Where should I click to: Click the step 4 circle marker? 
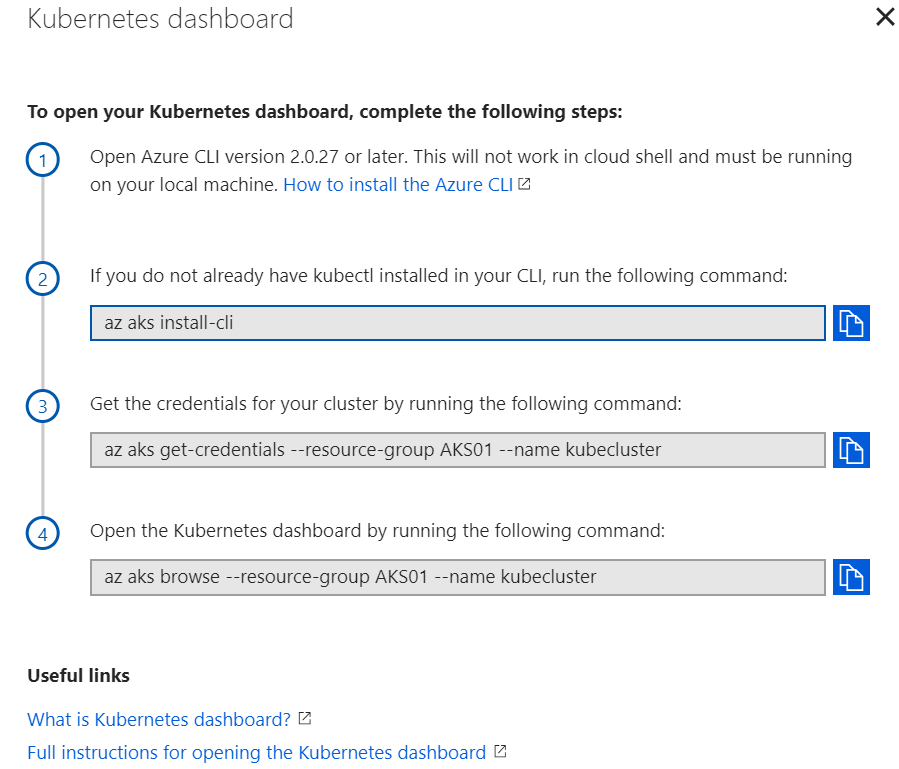pos(42,533)
